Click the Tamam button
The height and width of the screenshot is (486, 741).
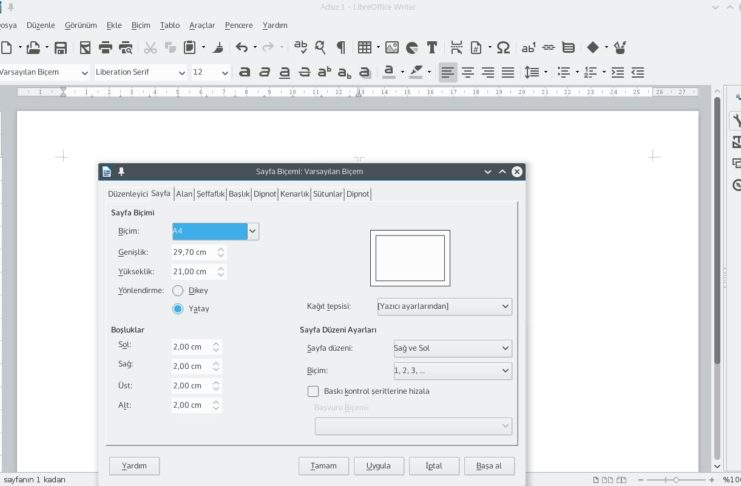click(x=324, y=466)
